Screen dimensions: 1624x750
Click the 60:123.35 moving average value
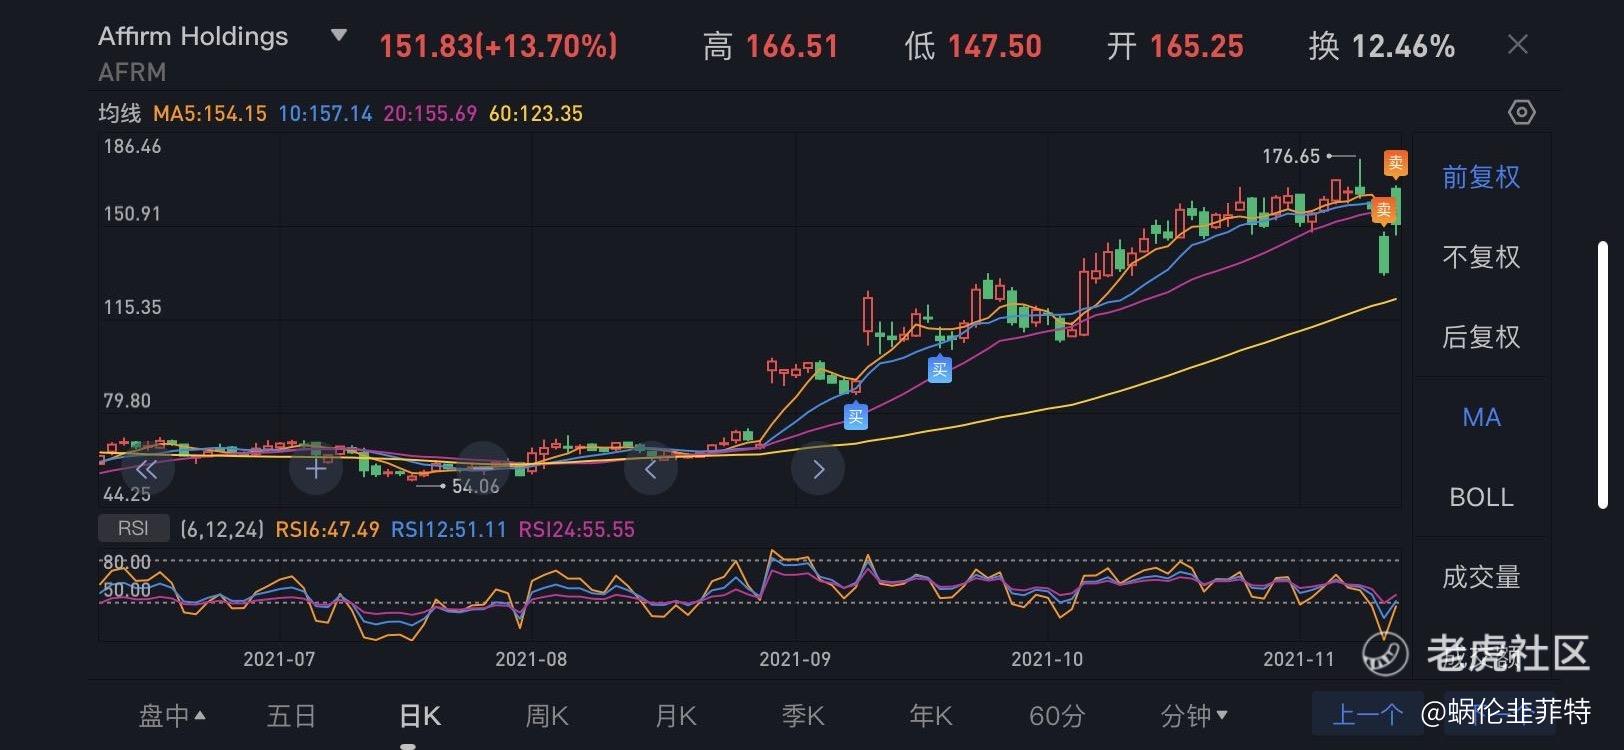point(536,113)
